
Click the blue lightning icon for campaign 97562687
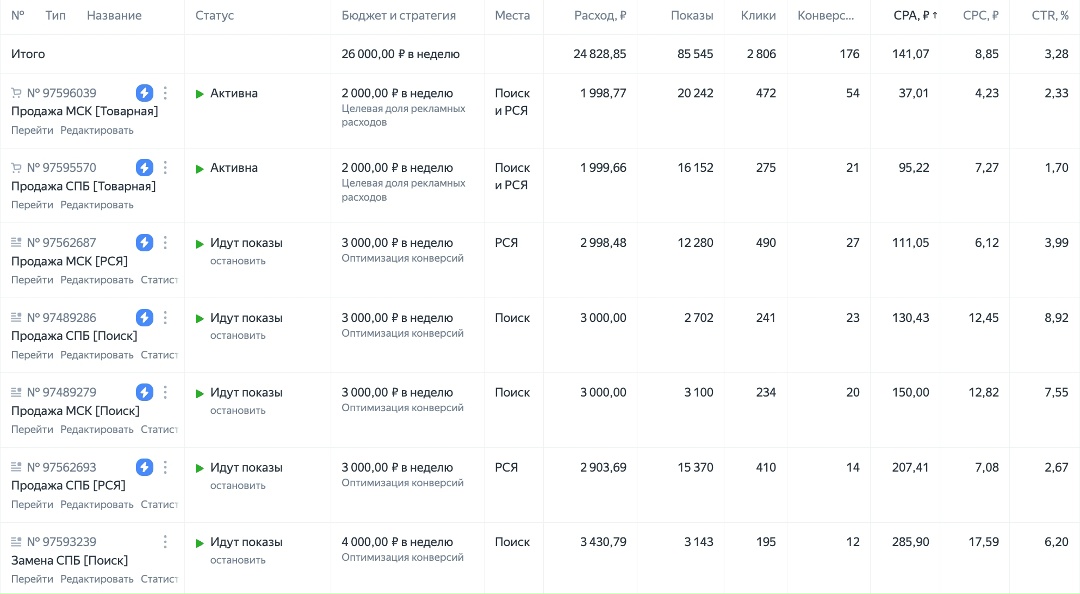pos(144,243)
